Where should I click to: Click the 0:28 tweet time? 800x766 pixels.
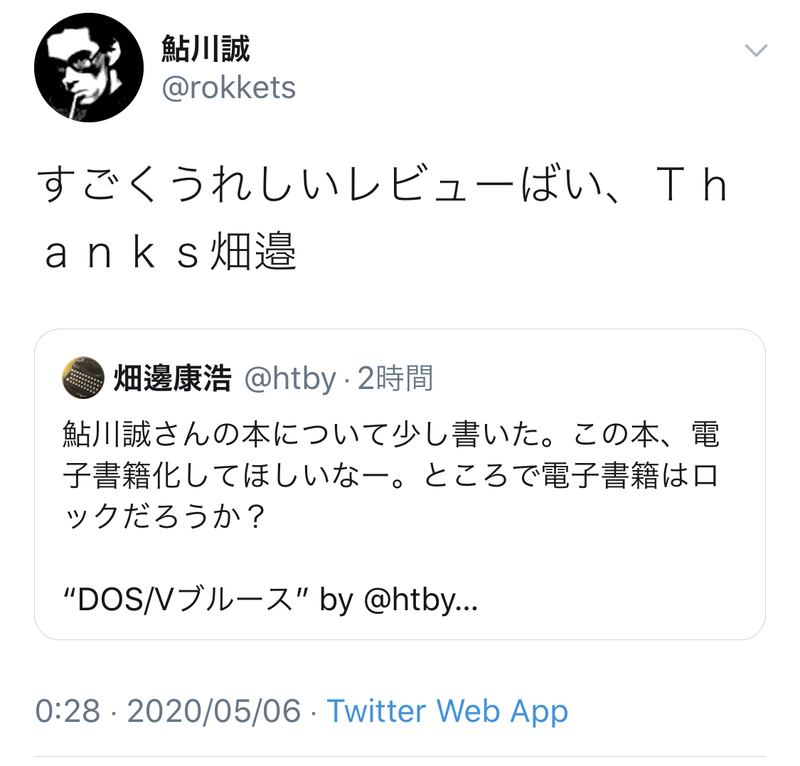(x=67, y=710)
